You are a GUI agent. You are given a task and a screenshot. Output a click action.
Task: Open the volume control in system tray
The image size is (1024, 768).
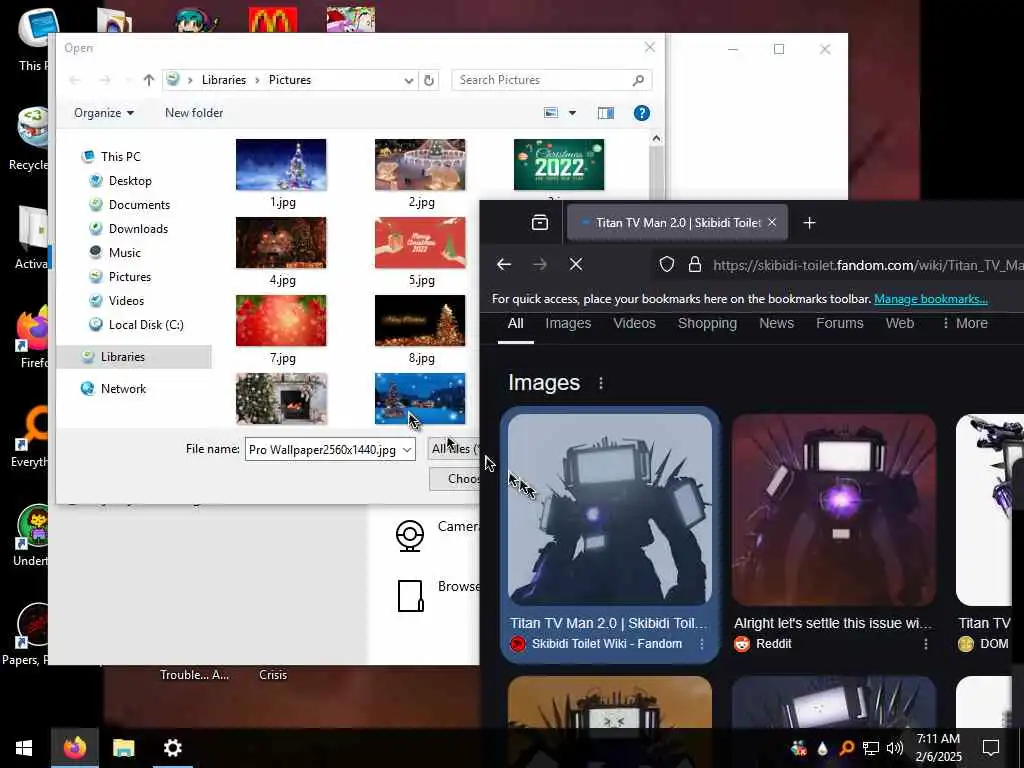pos(895,748)
